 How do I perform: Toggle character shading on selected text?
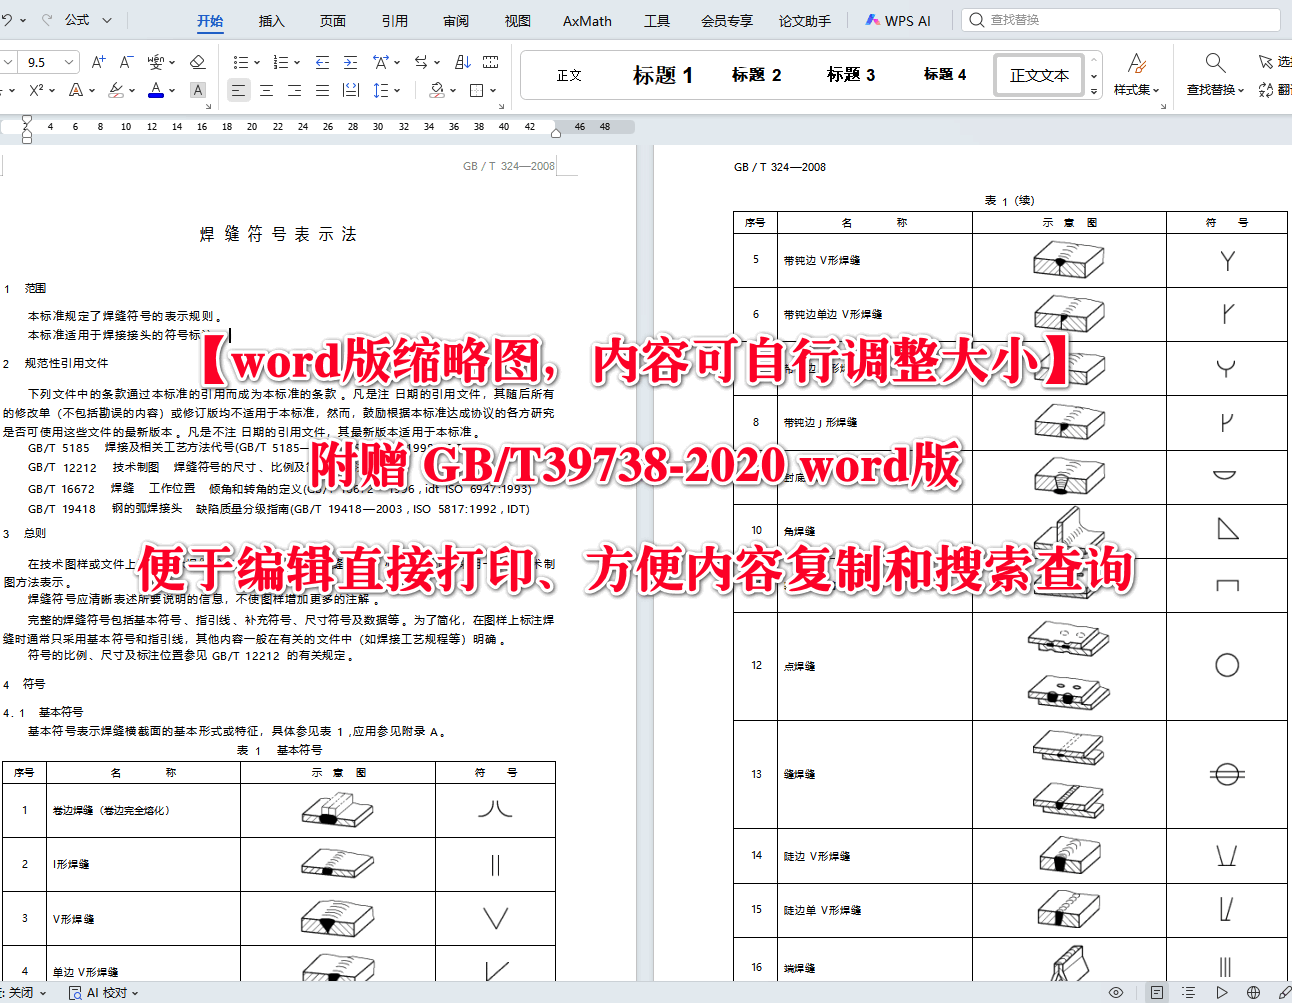(197, 89)
